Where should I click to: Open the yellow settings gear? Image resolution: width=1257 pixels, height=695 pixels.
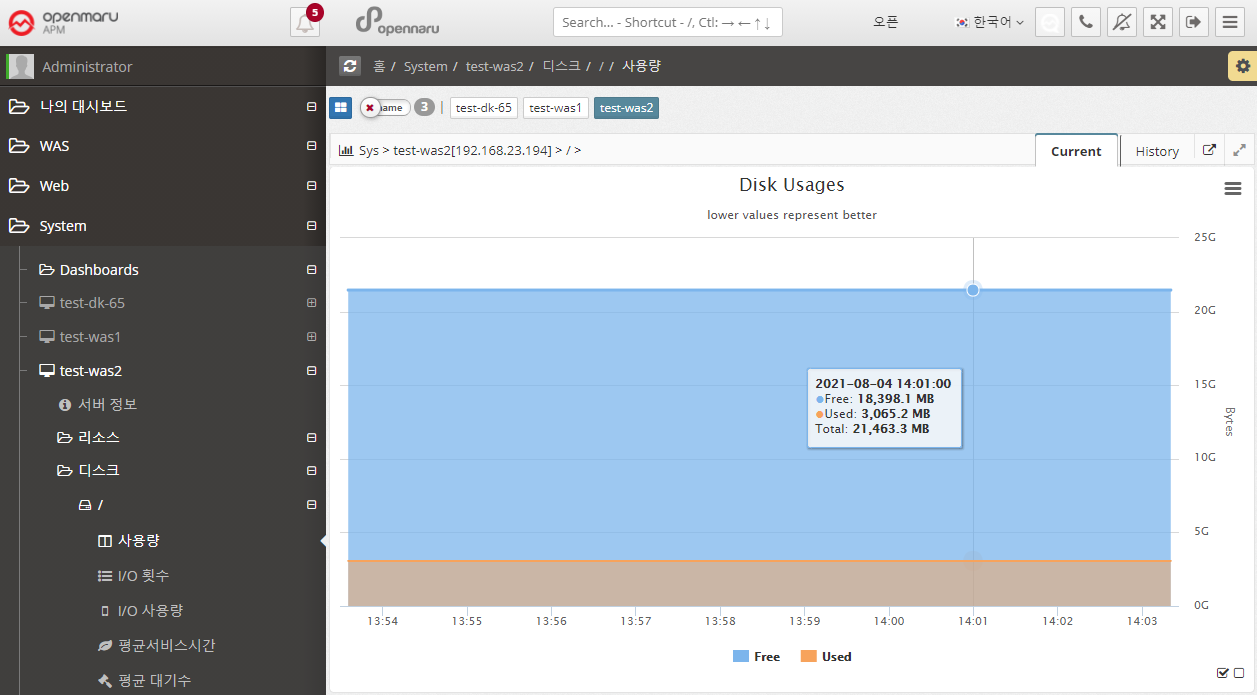click(1242, 66)
